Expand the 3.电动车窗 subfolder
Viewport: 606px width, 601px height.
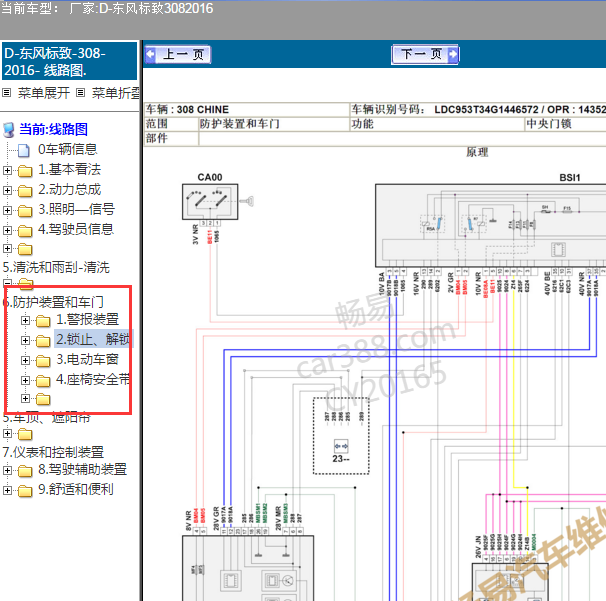(25, 360)
